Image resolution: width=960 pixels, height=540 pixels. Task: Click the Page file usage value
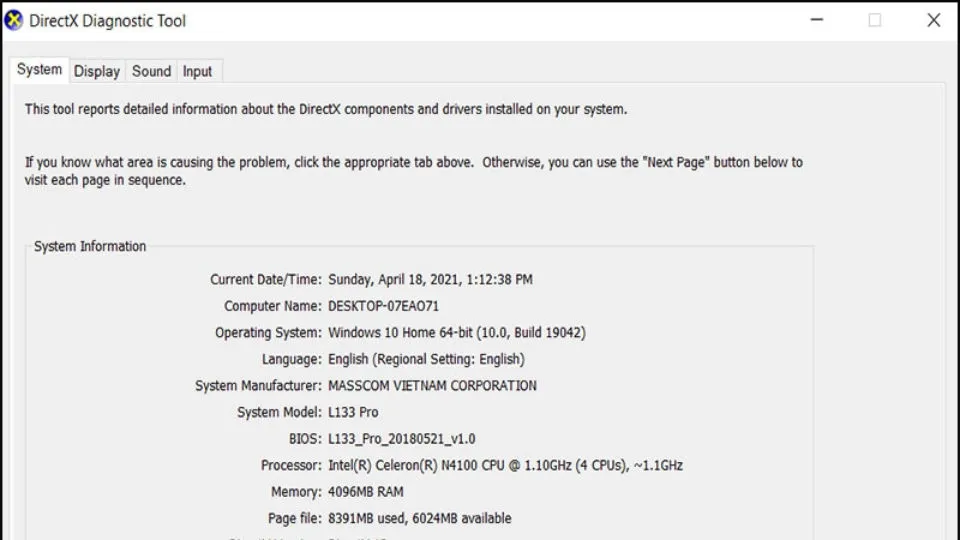(x=419, y=518)
